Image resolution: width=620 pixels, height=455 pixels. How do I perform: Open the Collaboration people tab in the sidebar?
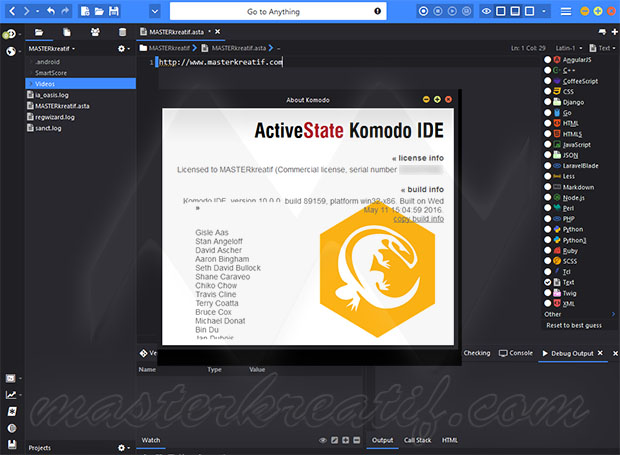[x=95, y=32]
